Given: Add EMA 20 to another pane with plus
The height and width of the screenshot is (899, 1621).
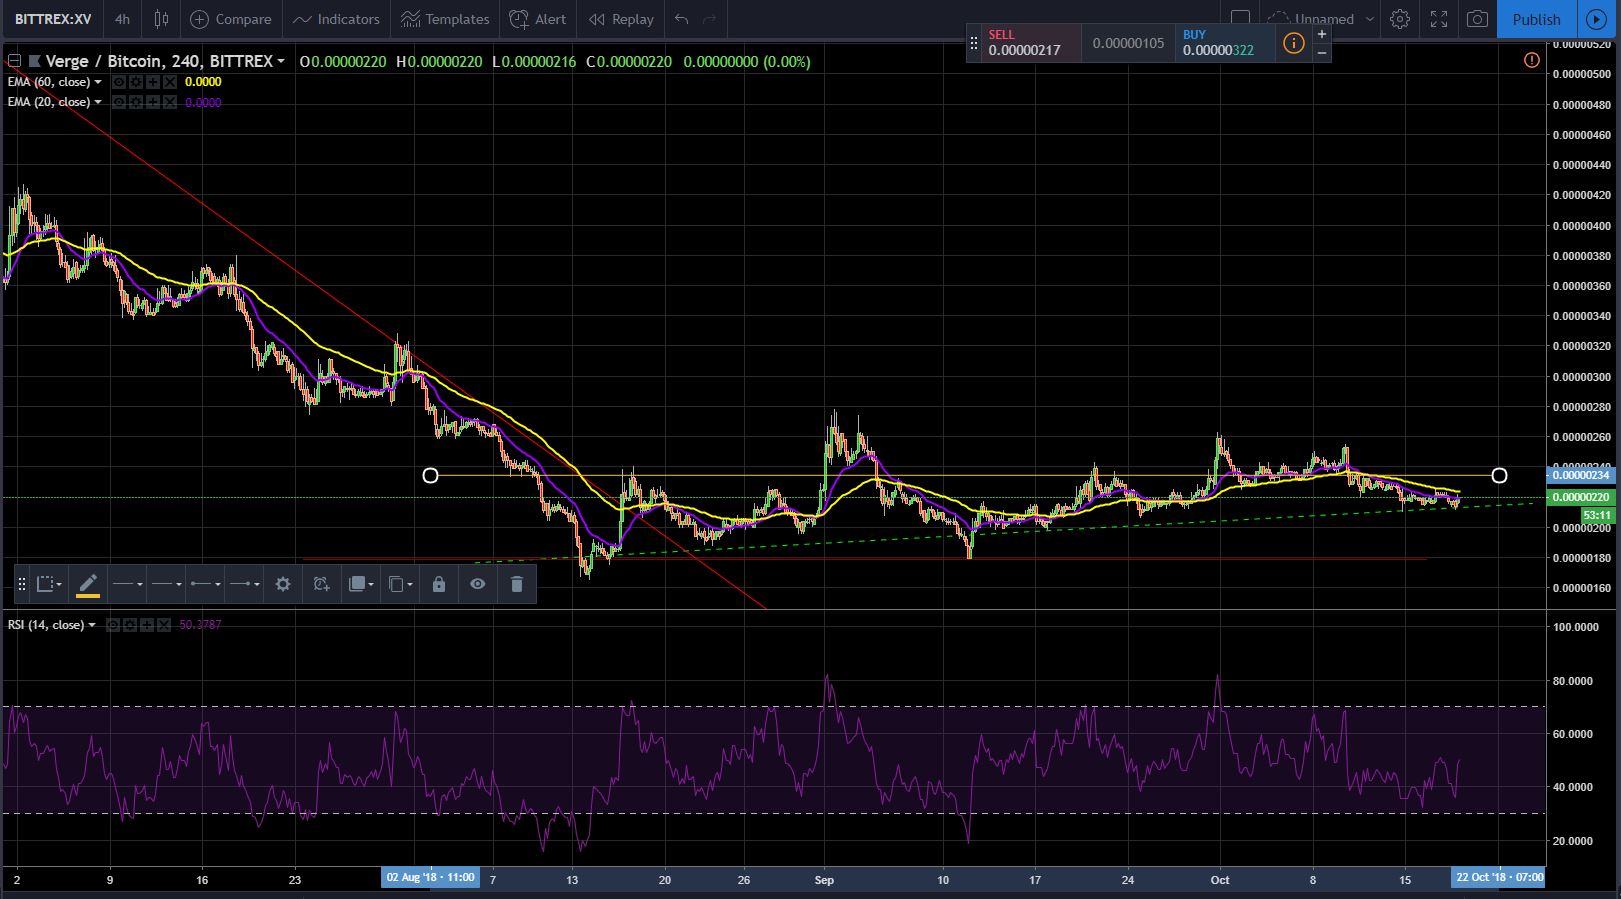Looking at the screenshot, I should (153, 102).
